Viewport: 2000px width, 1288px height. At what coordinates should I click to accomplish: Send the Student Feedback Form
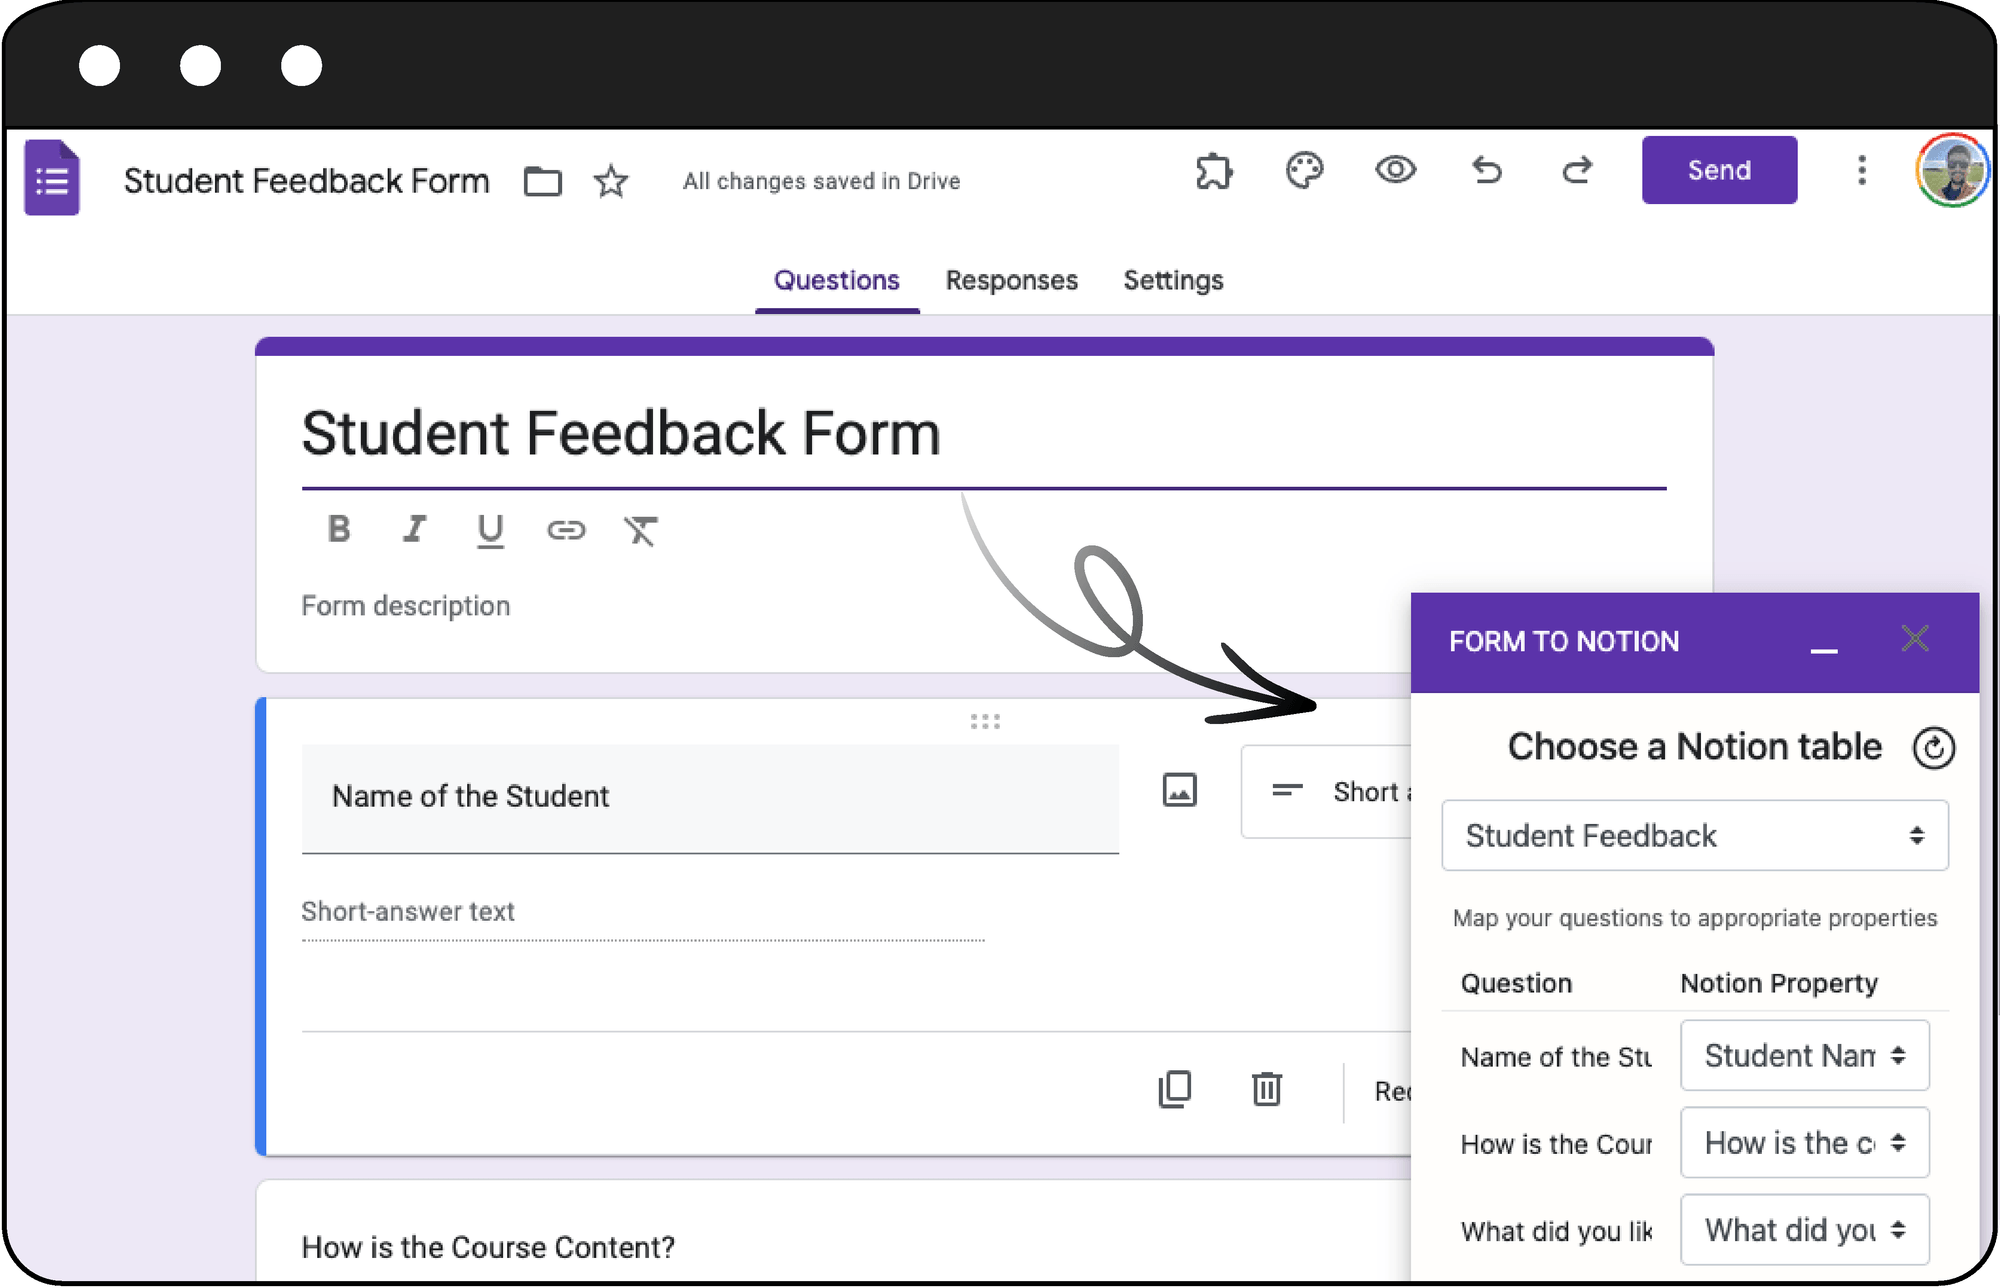(1718, 170)
